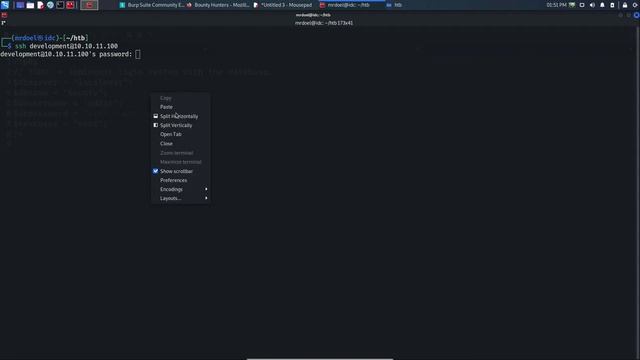This screenshot has width=640, height=360.
Task: Expand the Layouts... submenu
Action: point(180,198)
